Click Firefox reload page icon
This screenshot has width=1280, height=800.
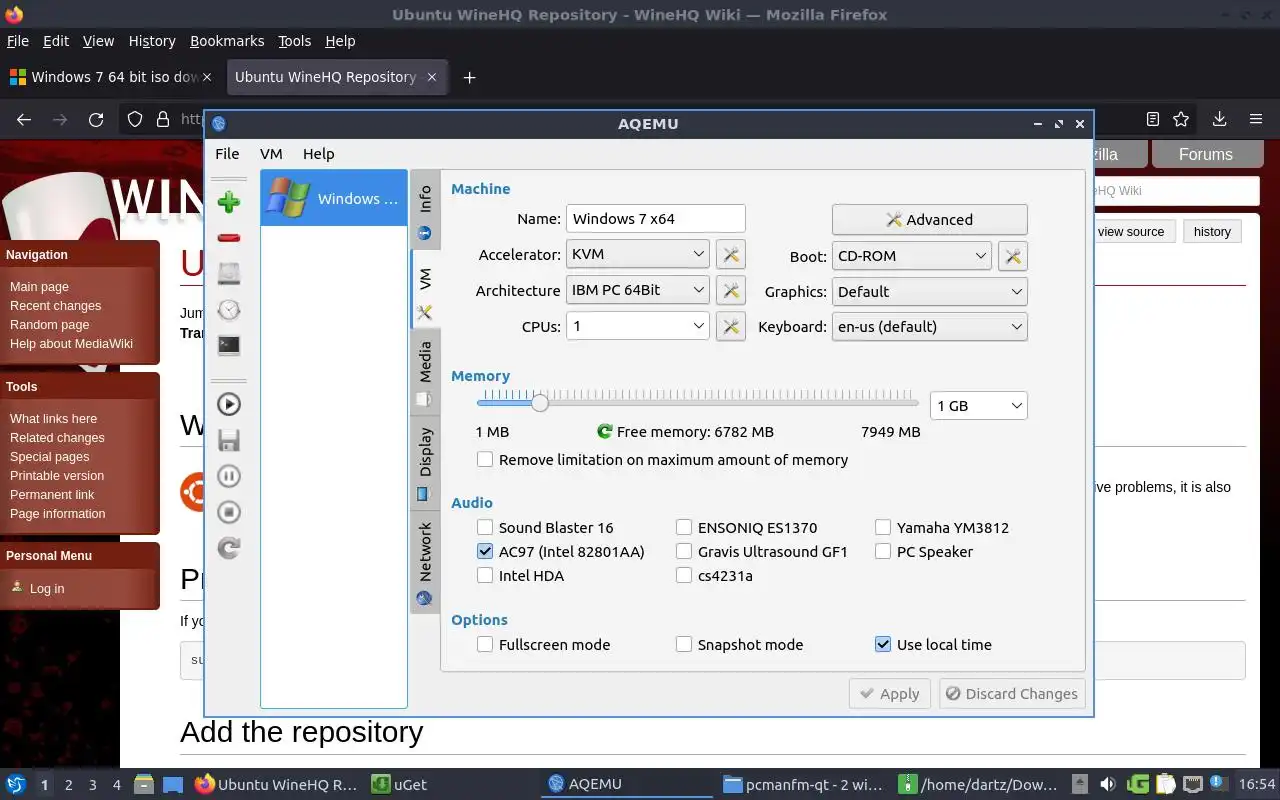coord(96,119)
